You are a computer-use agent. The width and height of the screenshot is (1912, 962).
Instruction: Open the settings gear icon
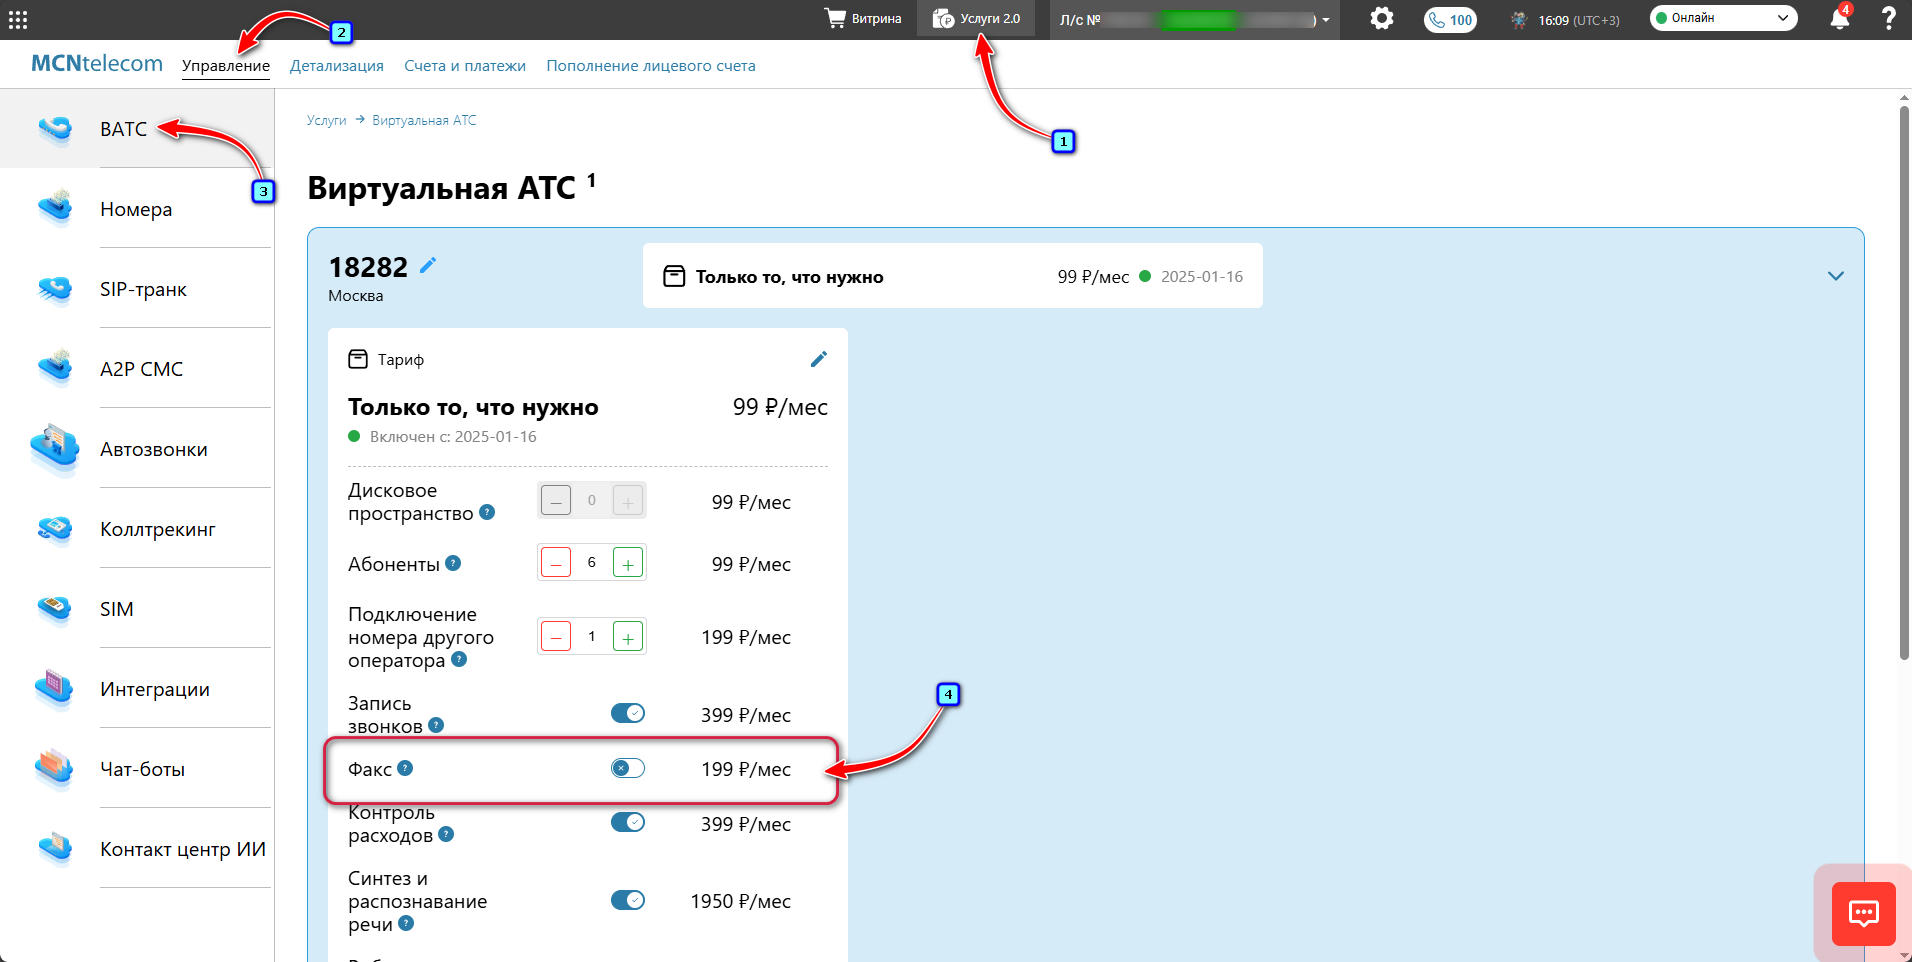pos(1381,18)
